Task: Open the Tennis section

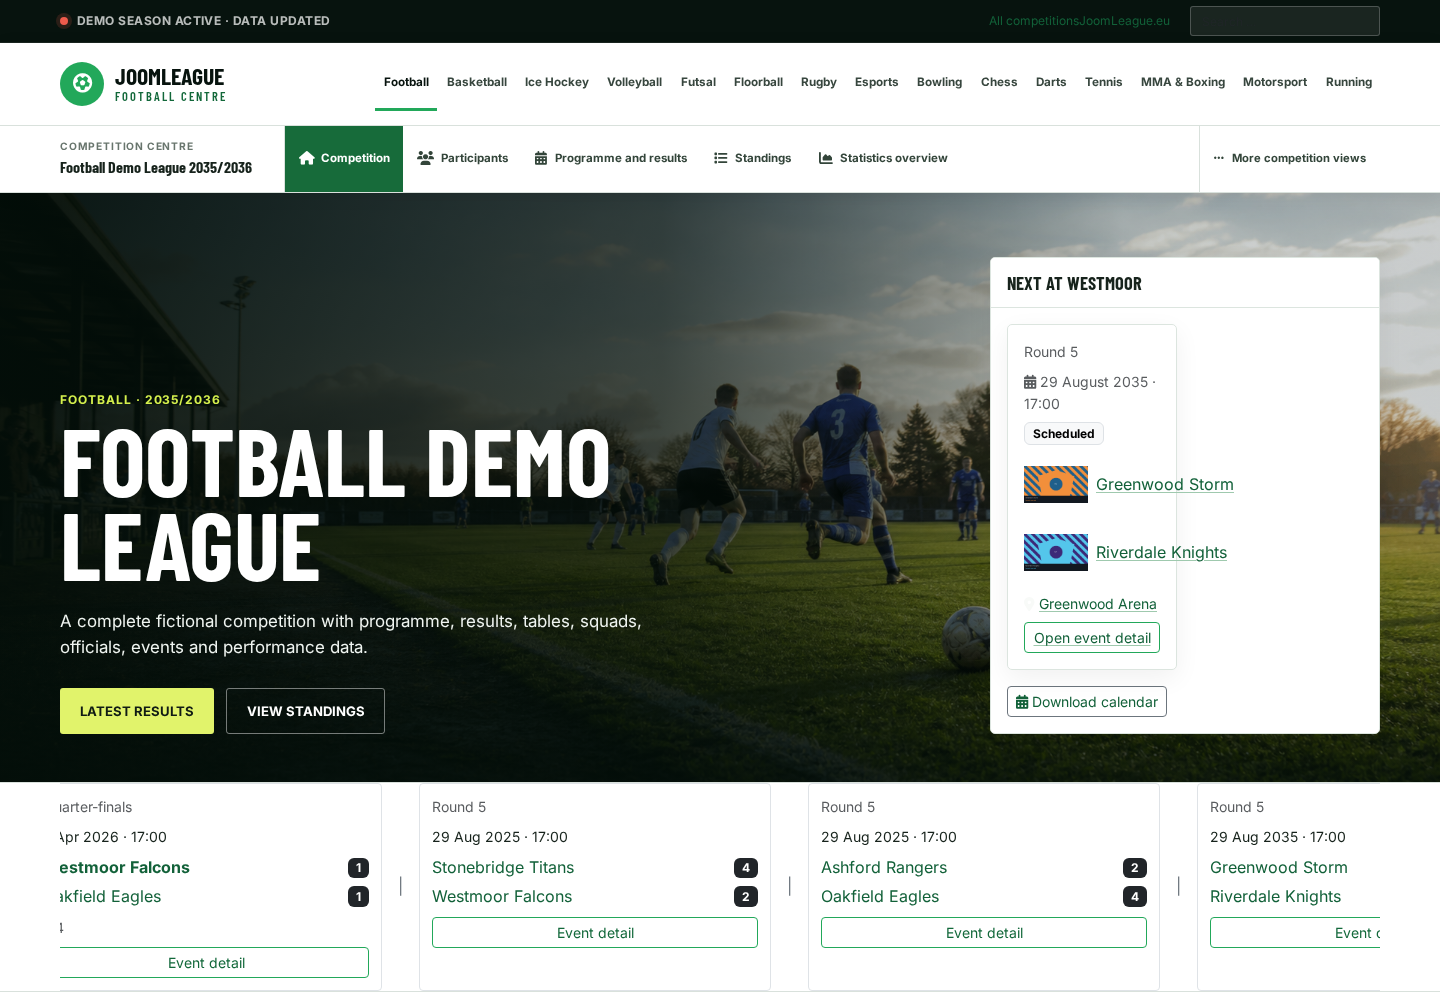Action: [1103, 82]
